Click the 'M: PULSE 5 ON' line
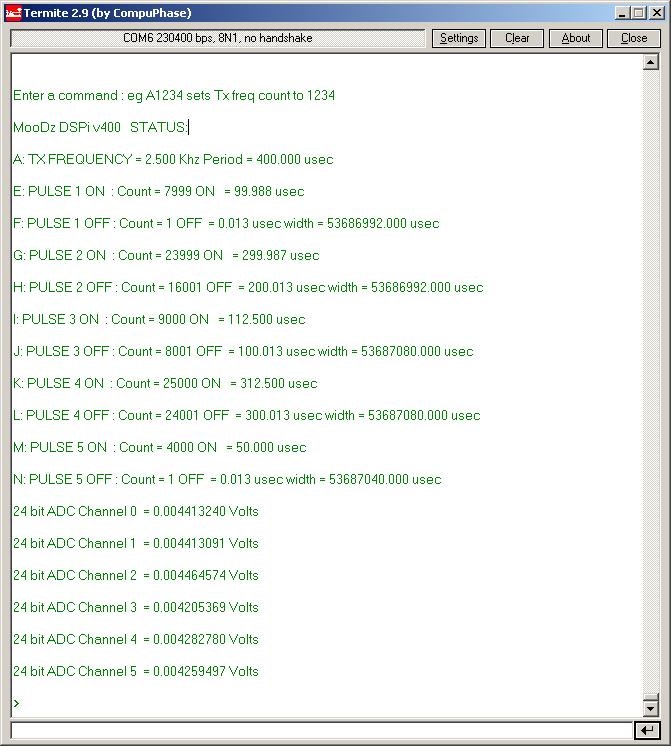 click(159, 447)
